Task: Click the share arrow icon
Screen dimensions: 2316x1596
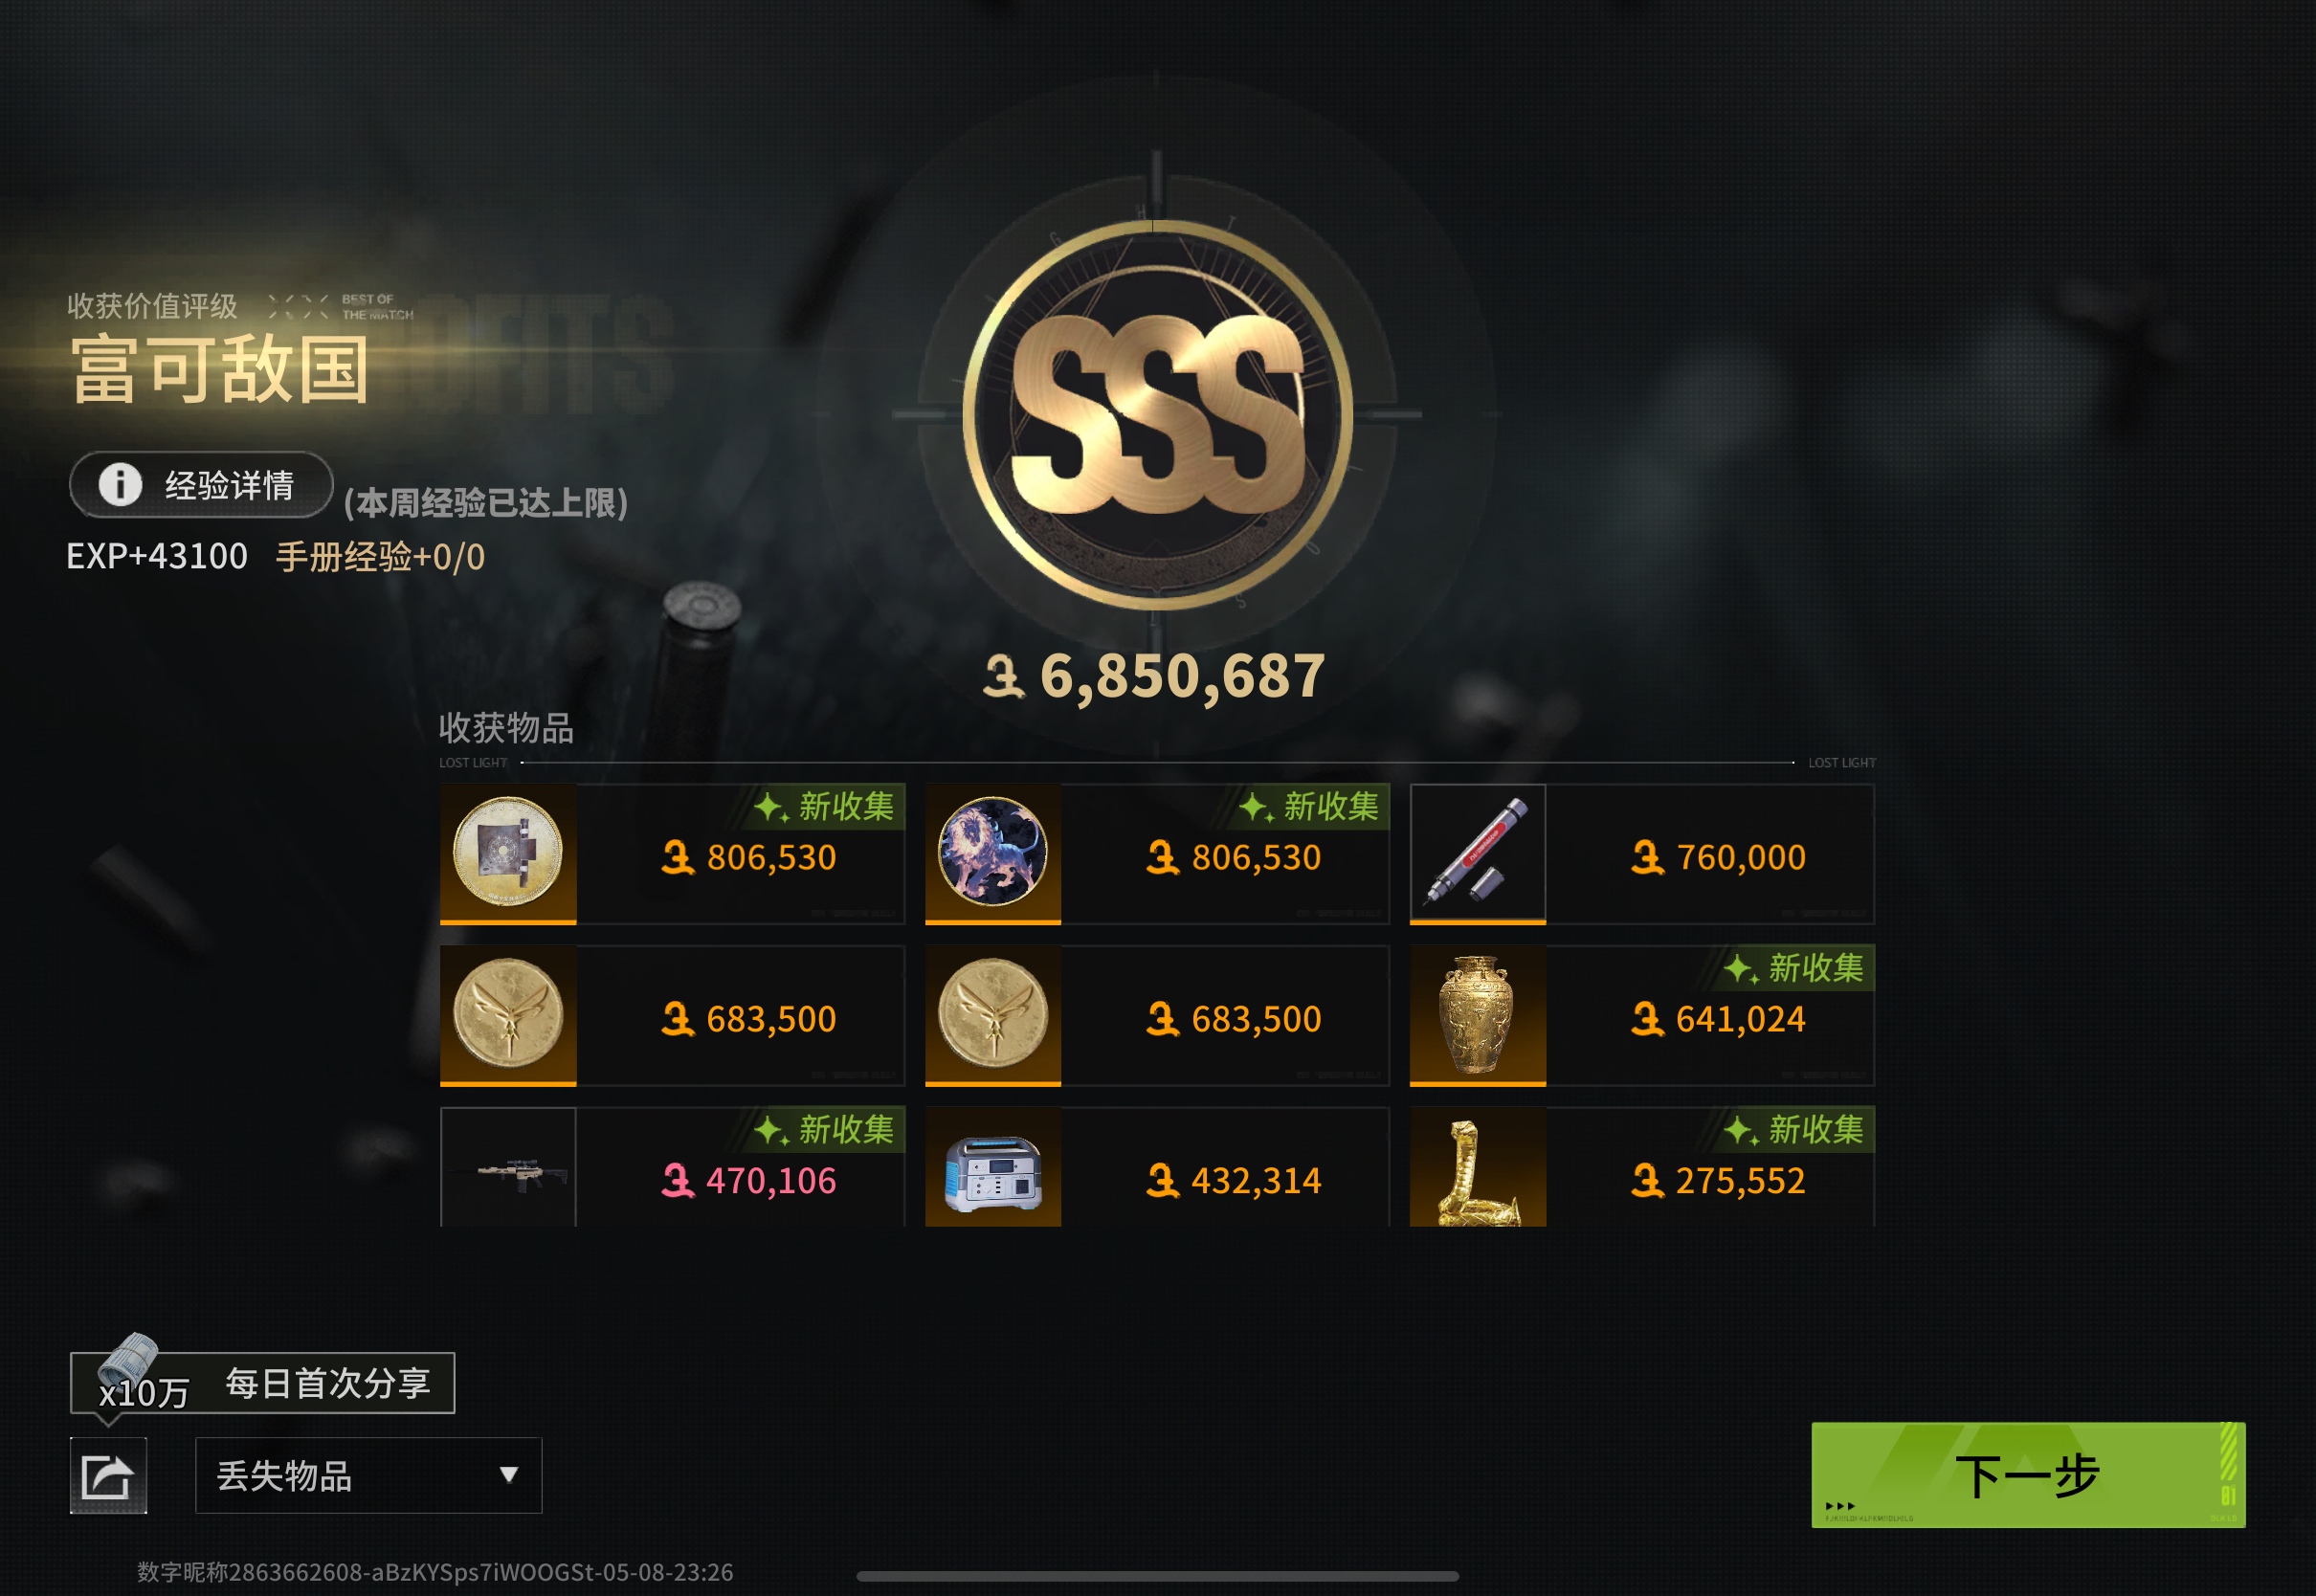Action: 108,1475
